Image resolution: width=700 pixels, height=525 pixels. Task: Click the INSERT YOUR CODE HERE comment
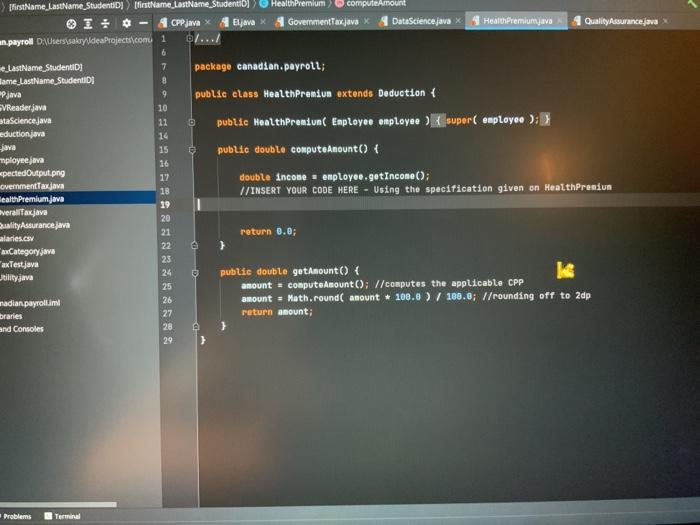tap(425, 189)
